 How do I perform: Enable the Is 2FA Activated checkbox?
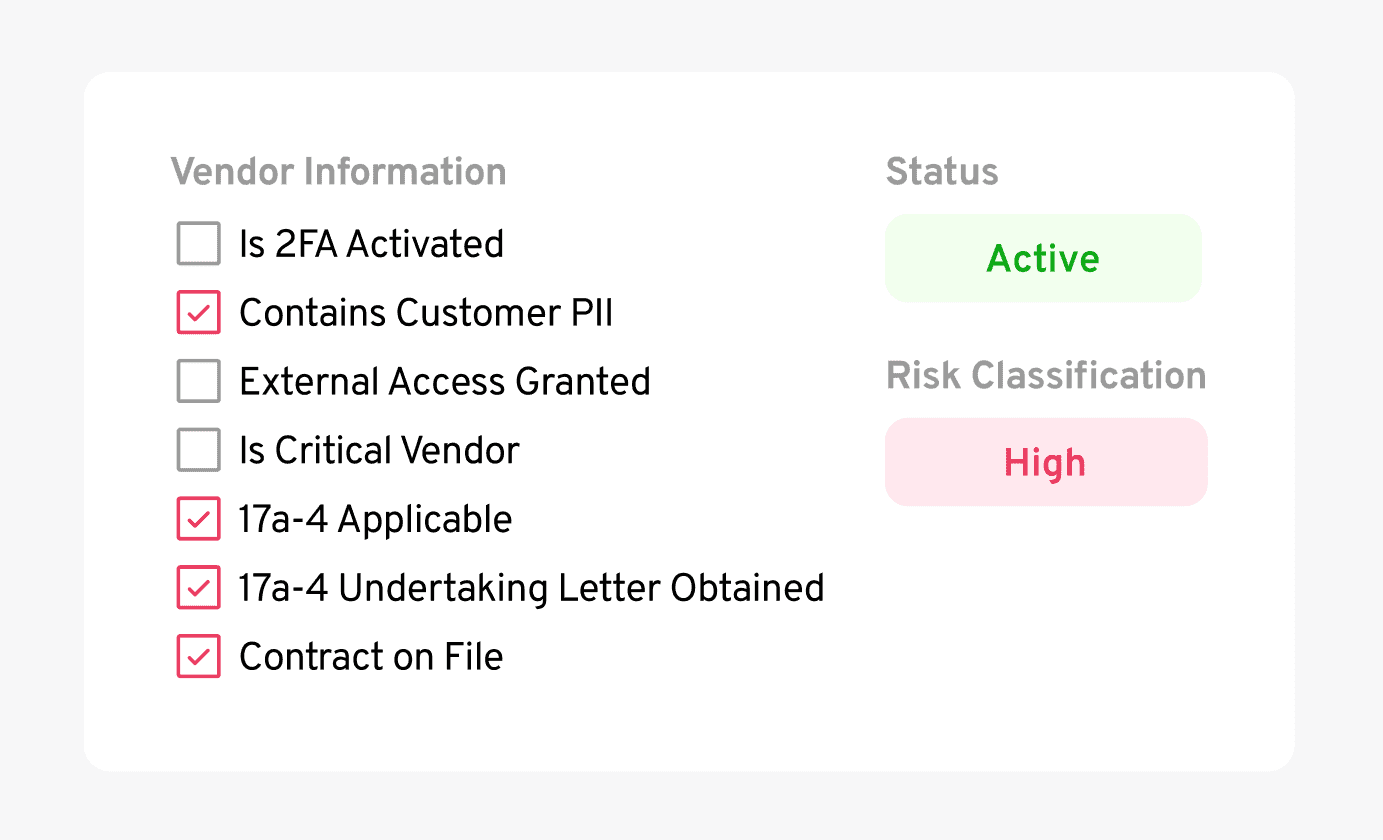point(198,243)
